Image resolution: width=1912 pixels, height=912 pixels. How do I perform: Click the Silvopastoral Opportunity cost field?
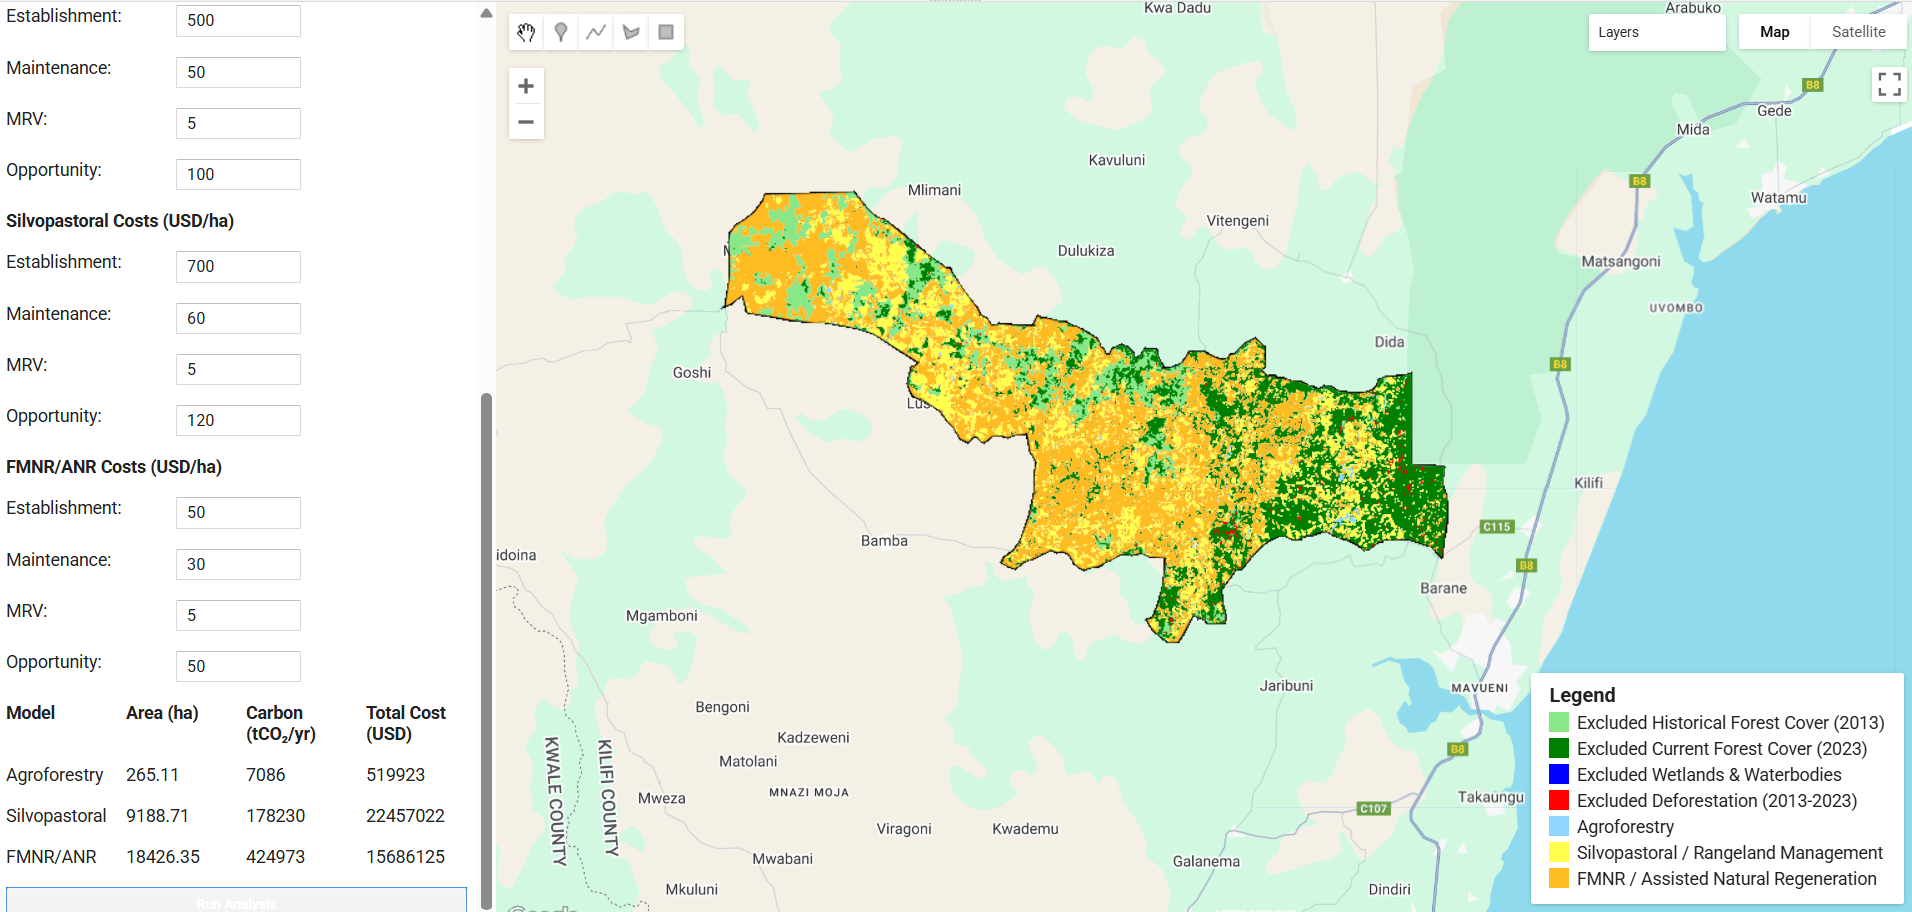click(x=238, y=421)
